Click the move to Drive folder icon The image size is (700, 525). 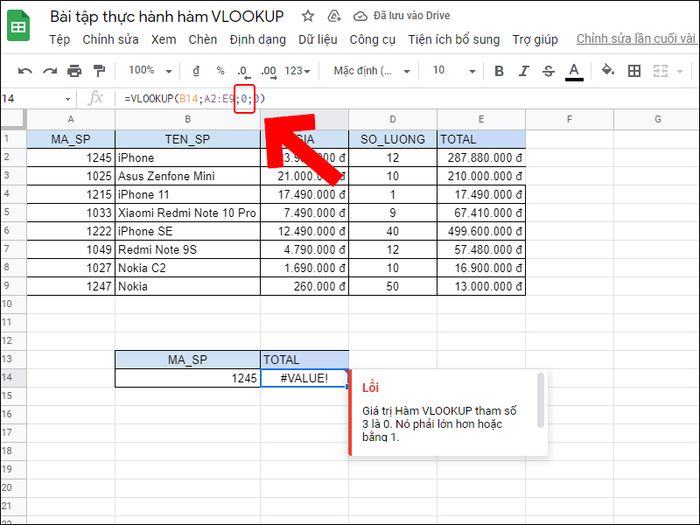[x=334, y=16]
